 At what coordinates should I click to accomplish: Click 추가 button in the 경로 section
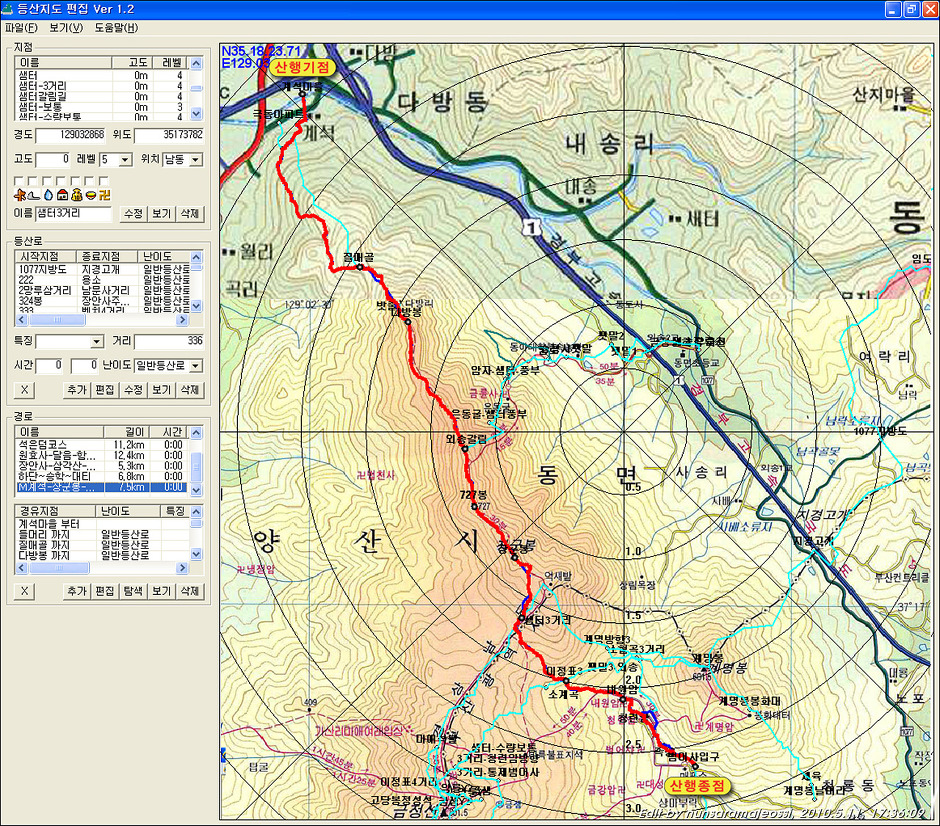click(77, 591)
